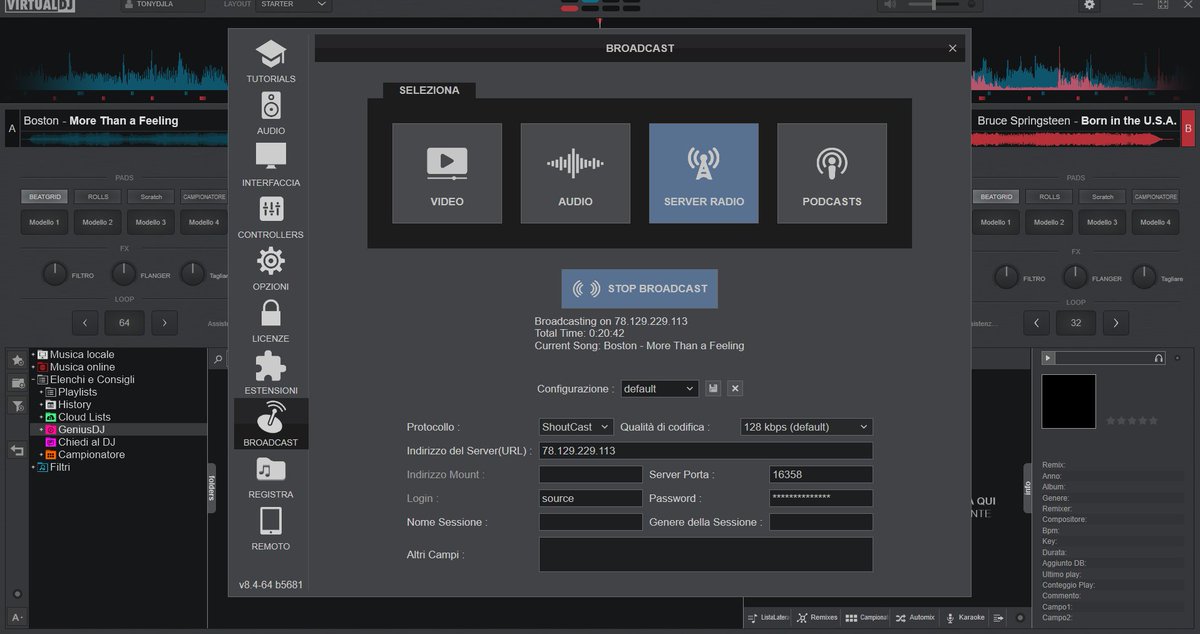Expand the Playlists tree node
This screenshot has width=1200, height=634.
(x=41, y=392)
